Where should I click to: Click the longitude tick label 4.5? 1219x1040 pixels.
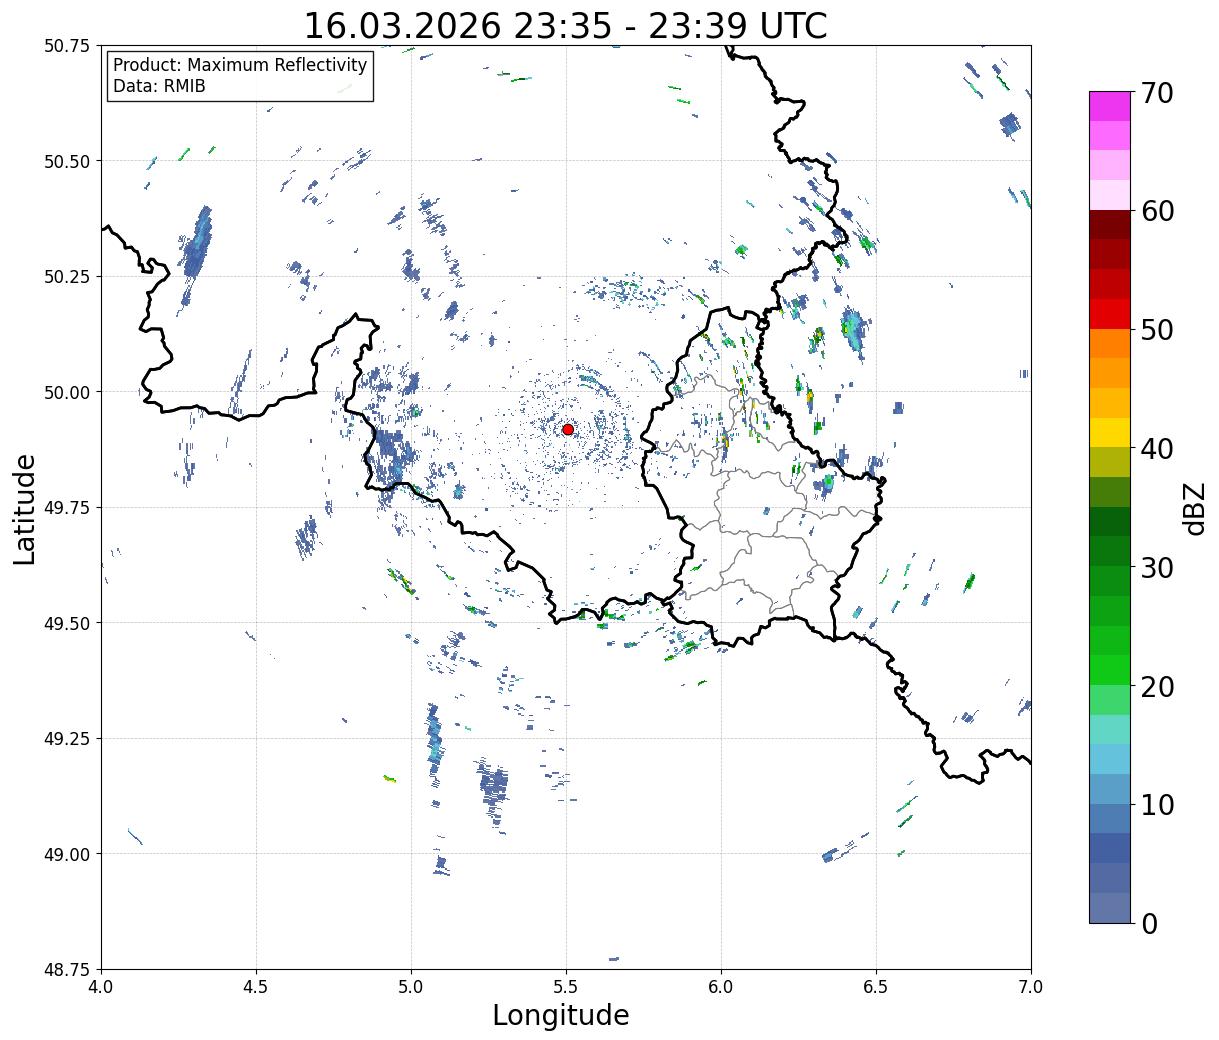pyautogui.click(x=256, y=986)
